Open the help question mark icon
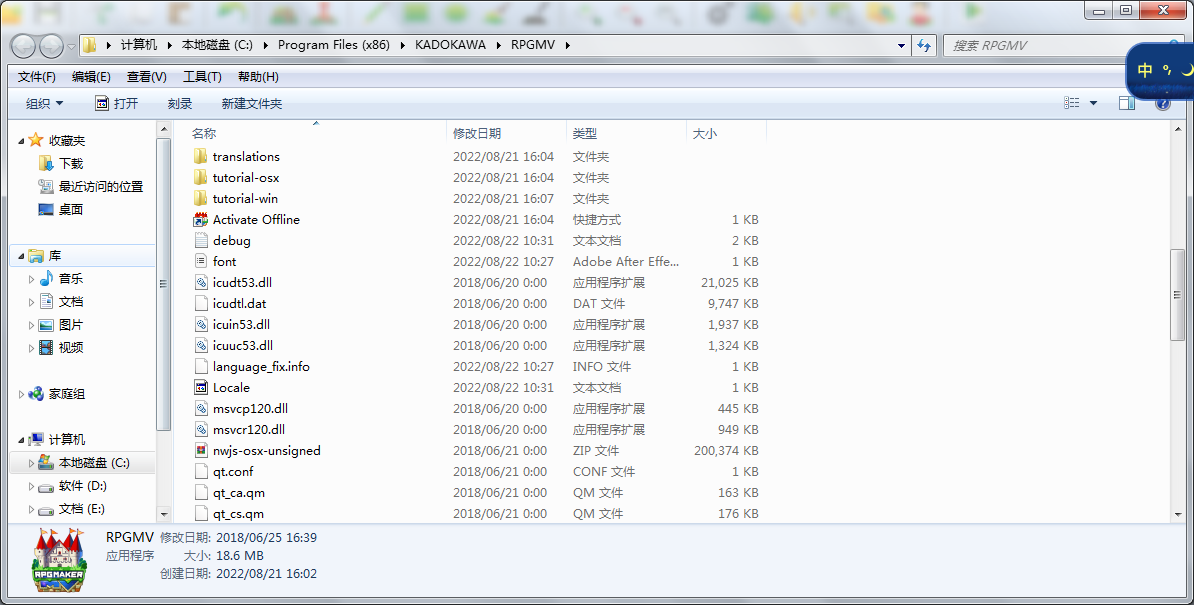Viewport: 1194px width, 605px height. click(1163, 103)
